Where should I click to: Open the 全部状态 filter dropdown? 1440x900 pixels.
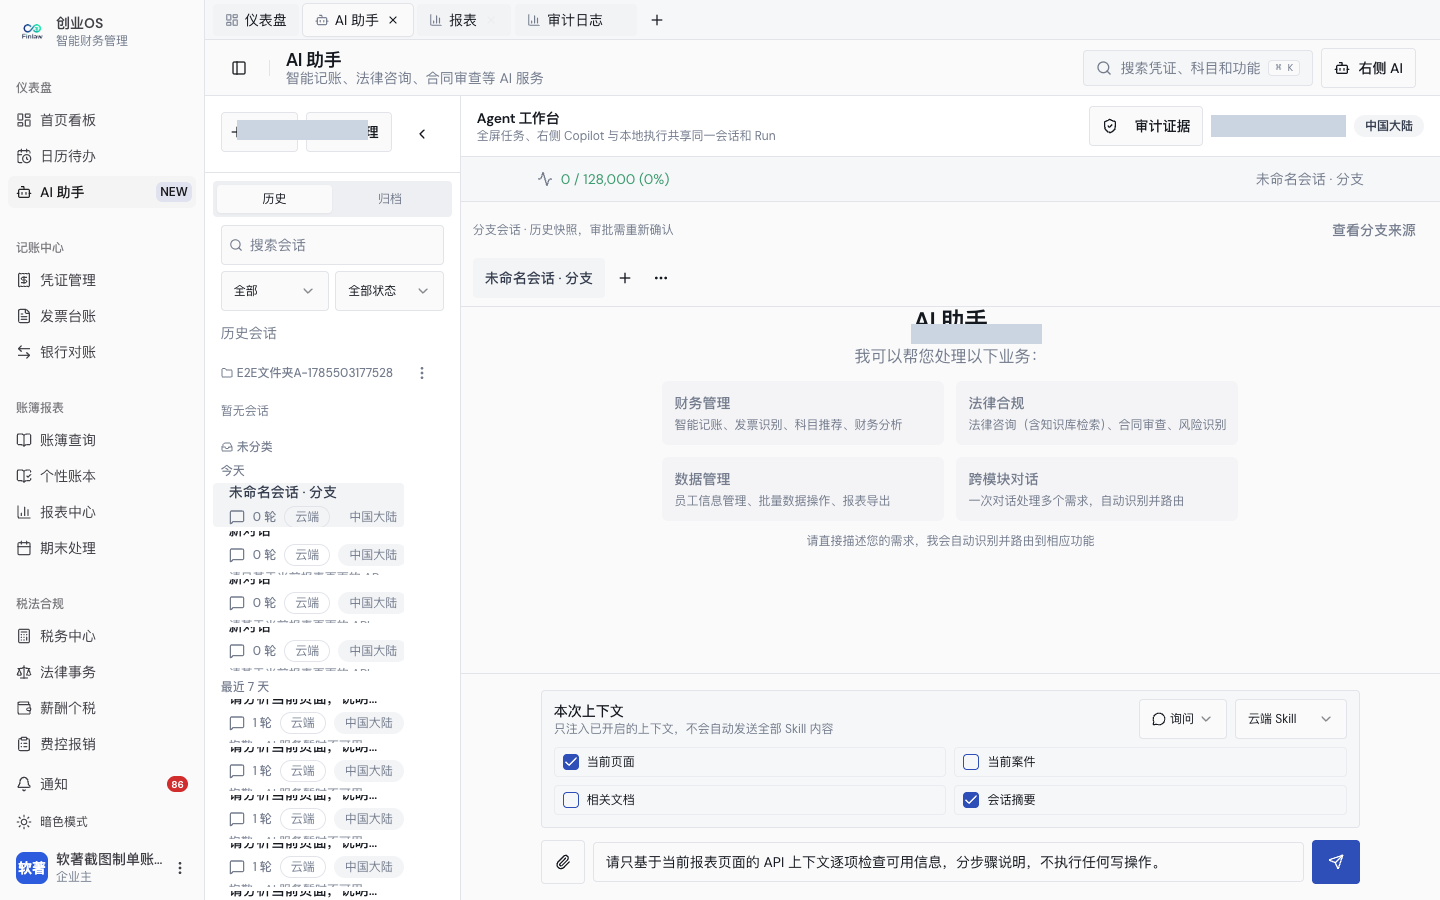coord(389,291)
